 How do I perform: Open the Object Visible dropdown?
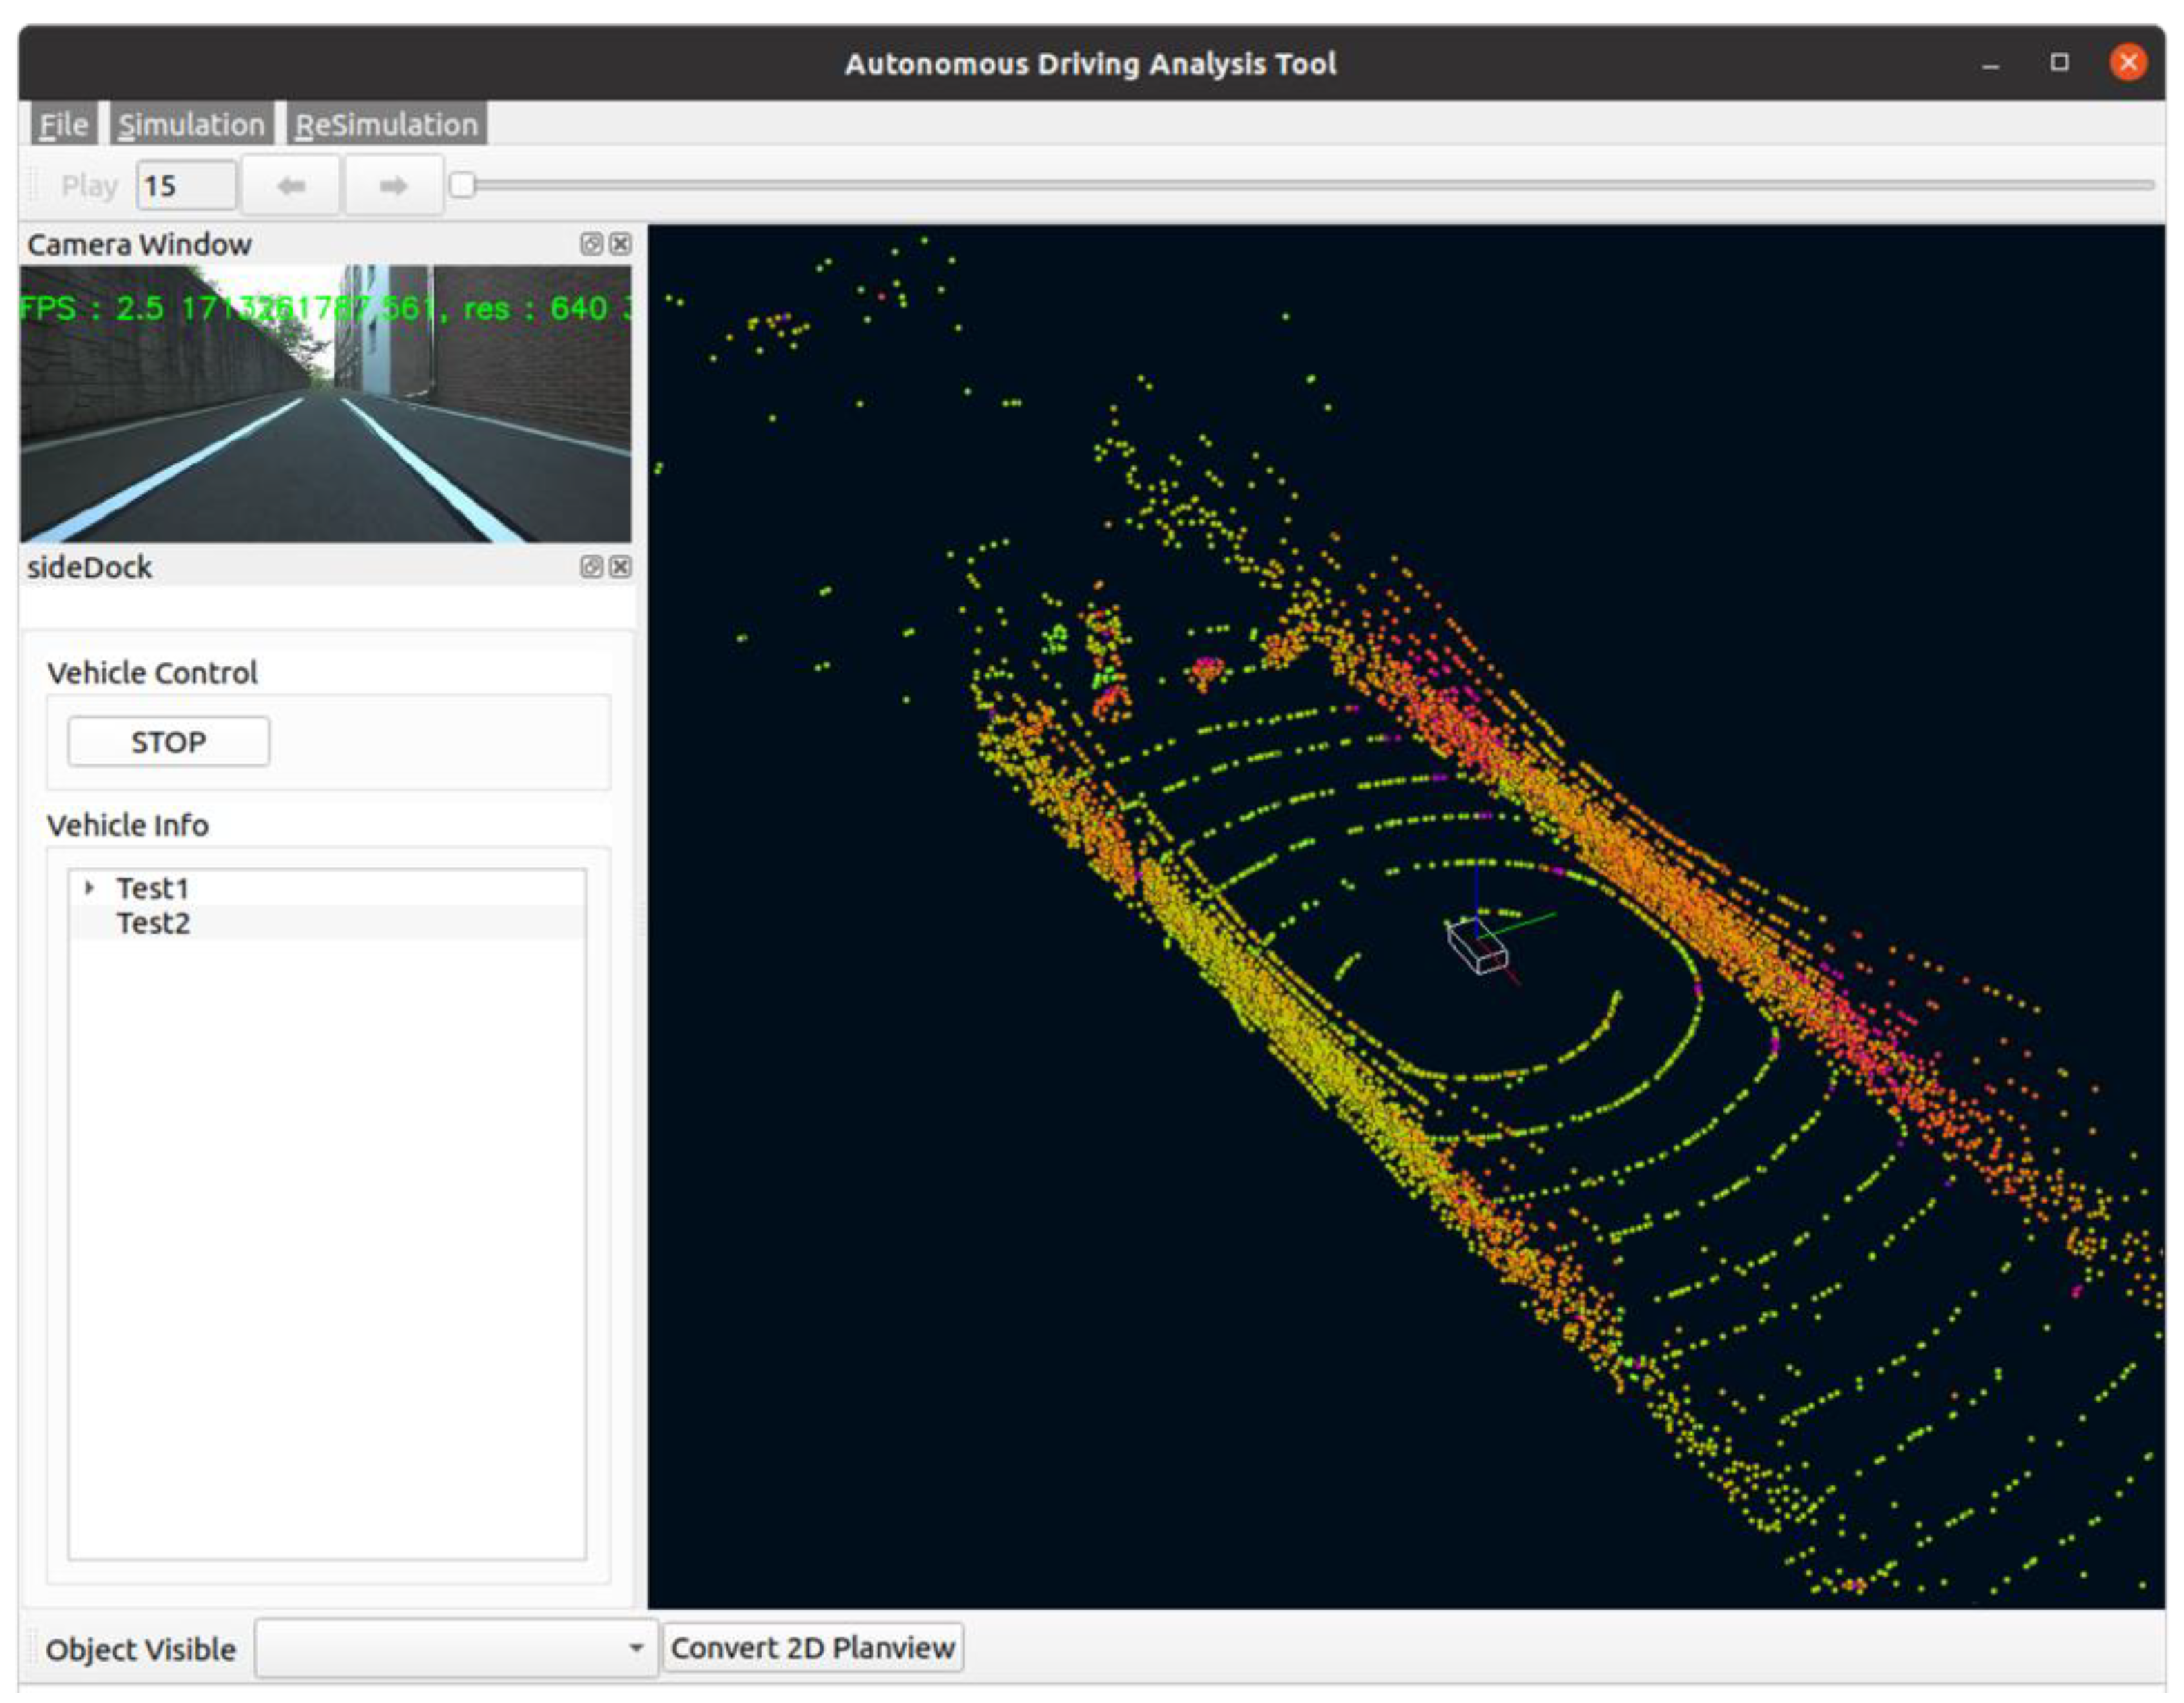[456, 1648]
